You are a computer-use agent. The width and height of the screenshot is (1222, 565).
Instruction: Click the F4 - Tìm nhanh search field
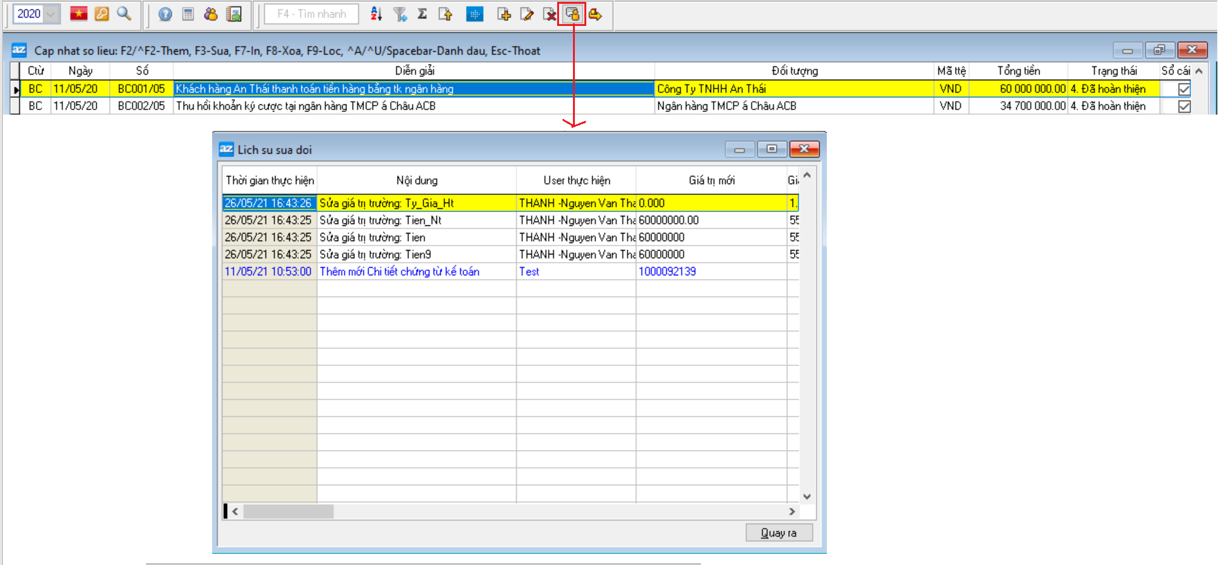[x=312, y=14]
